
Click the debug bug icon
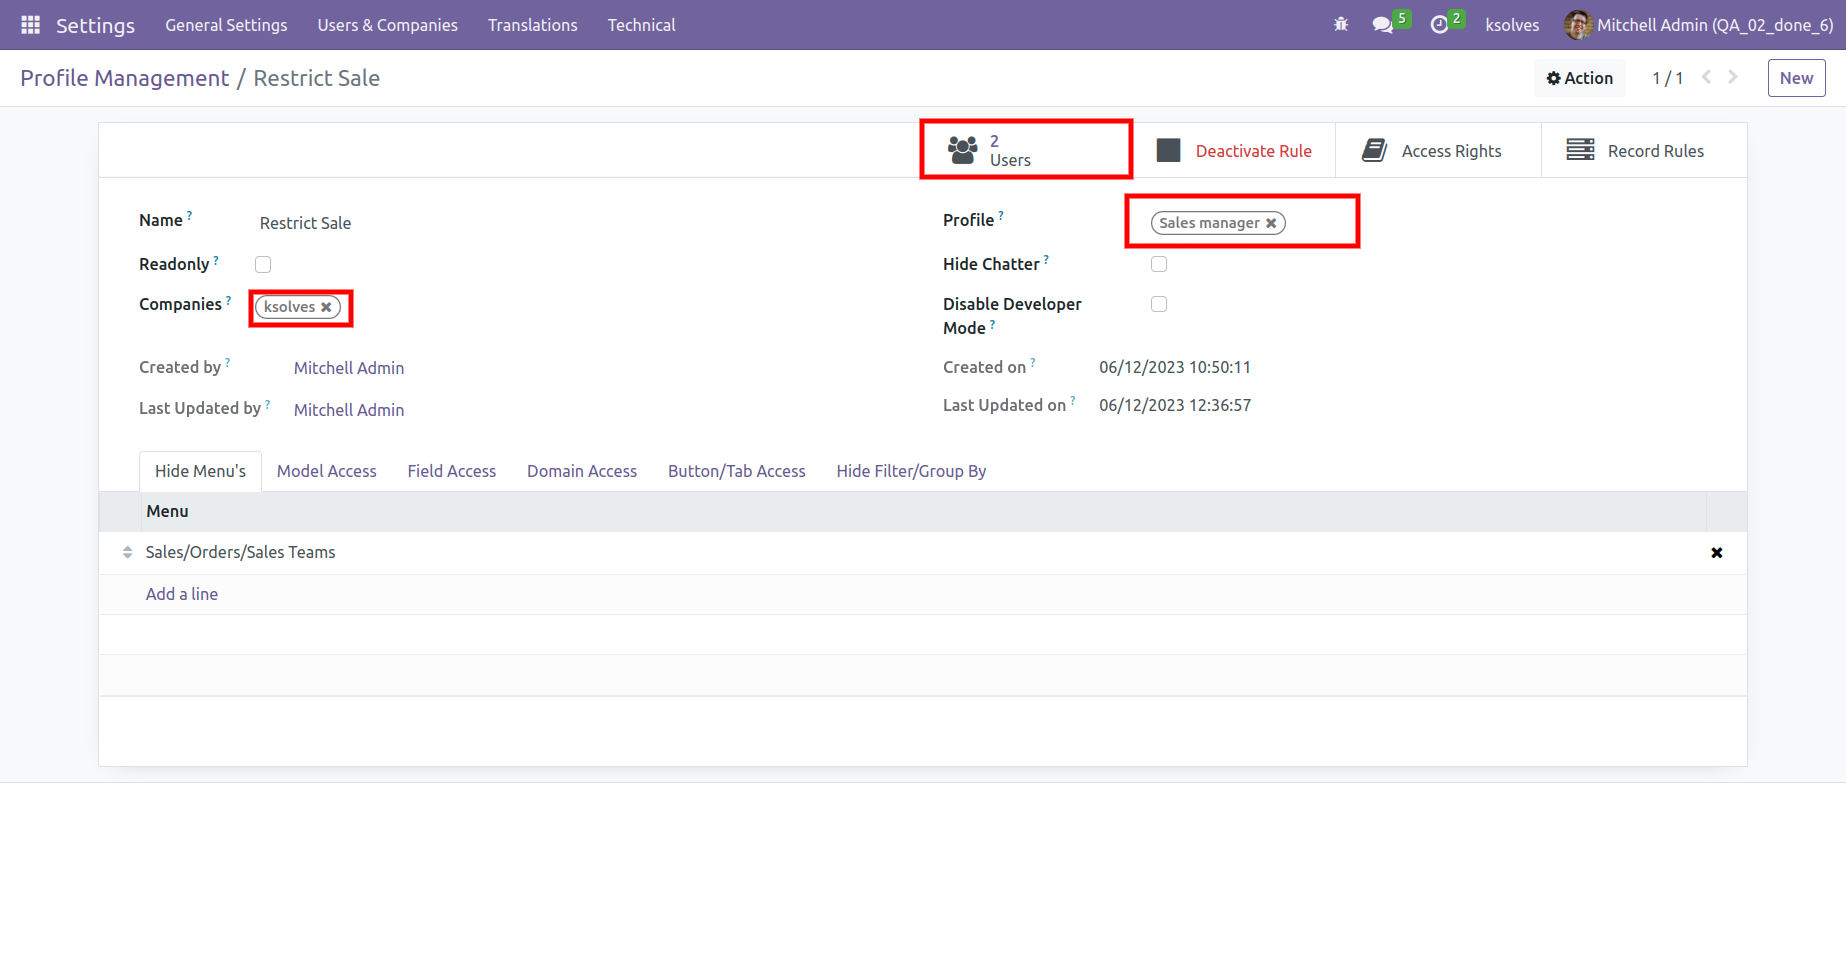pyautogui.click(x=1341, y=25)
